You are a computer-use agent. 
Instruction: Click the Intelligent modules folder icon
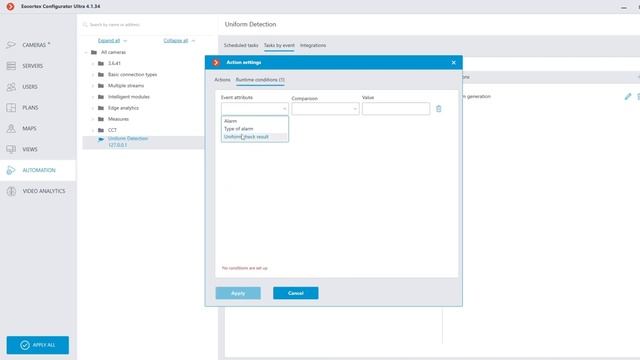[101, 97]
